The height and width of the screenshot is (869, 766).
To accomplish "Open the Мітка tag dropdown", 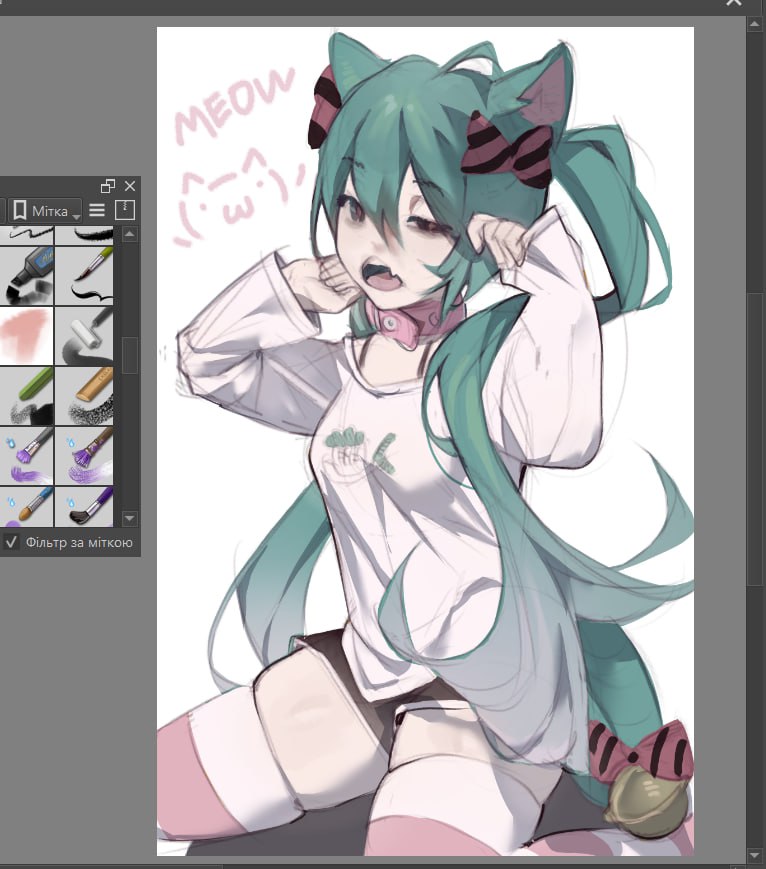I will coord(45,211).
